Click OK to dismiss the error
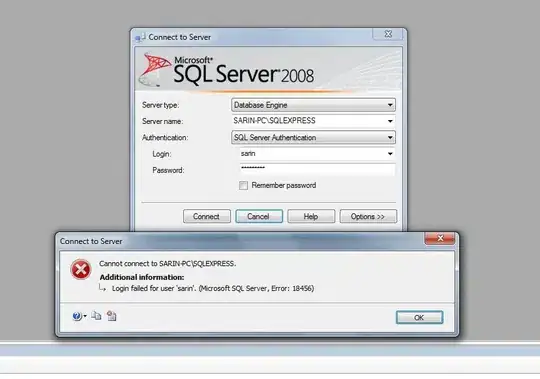 tap(419, 317)
